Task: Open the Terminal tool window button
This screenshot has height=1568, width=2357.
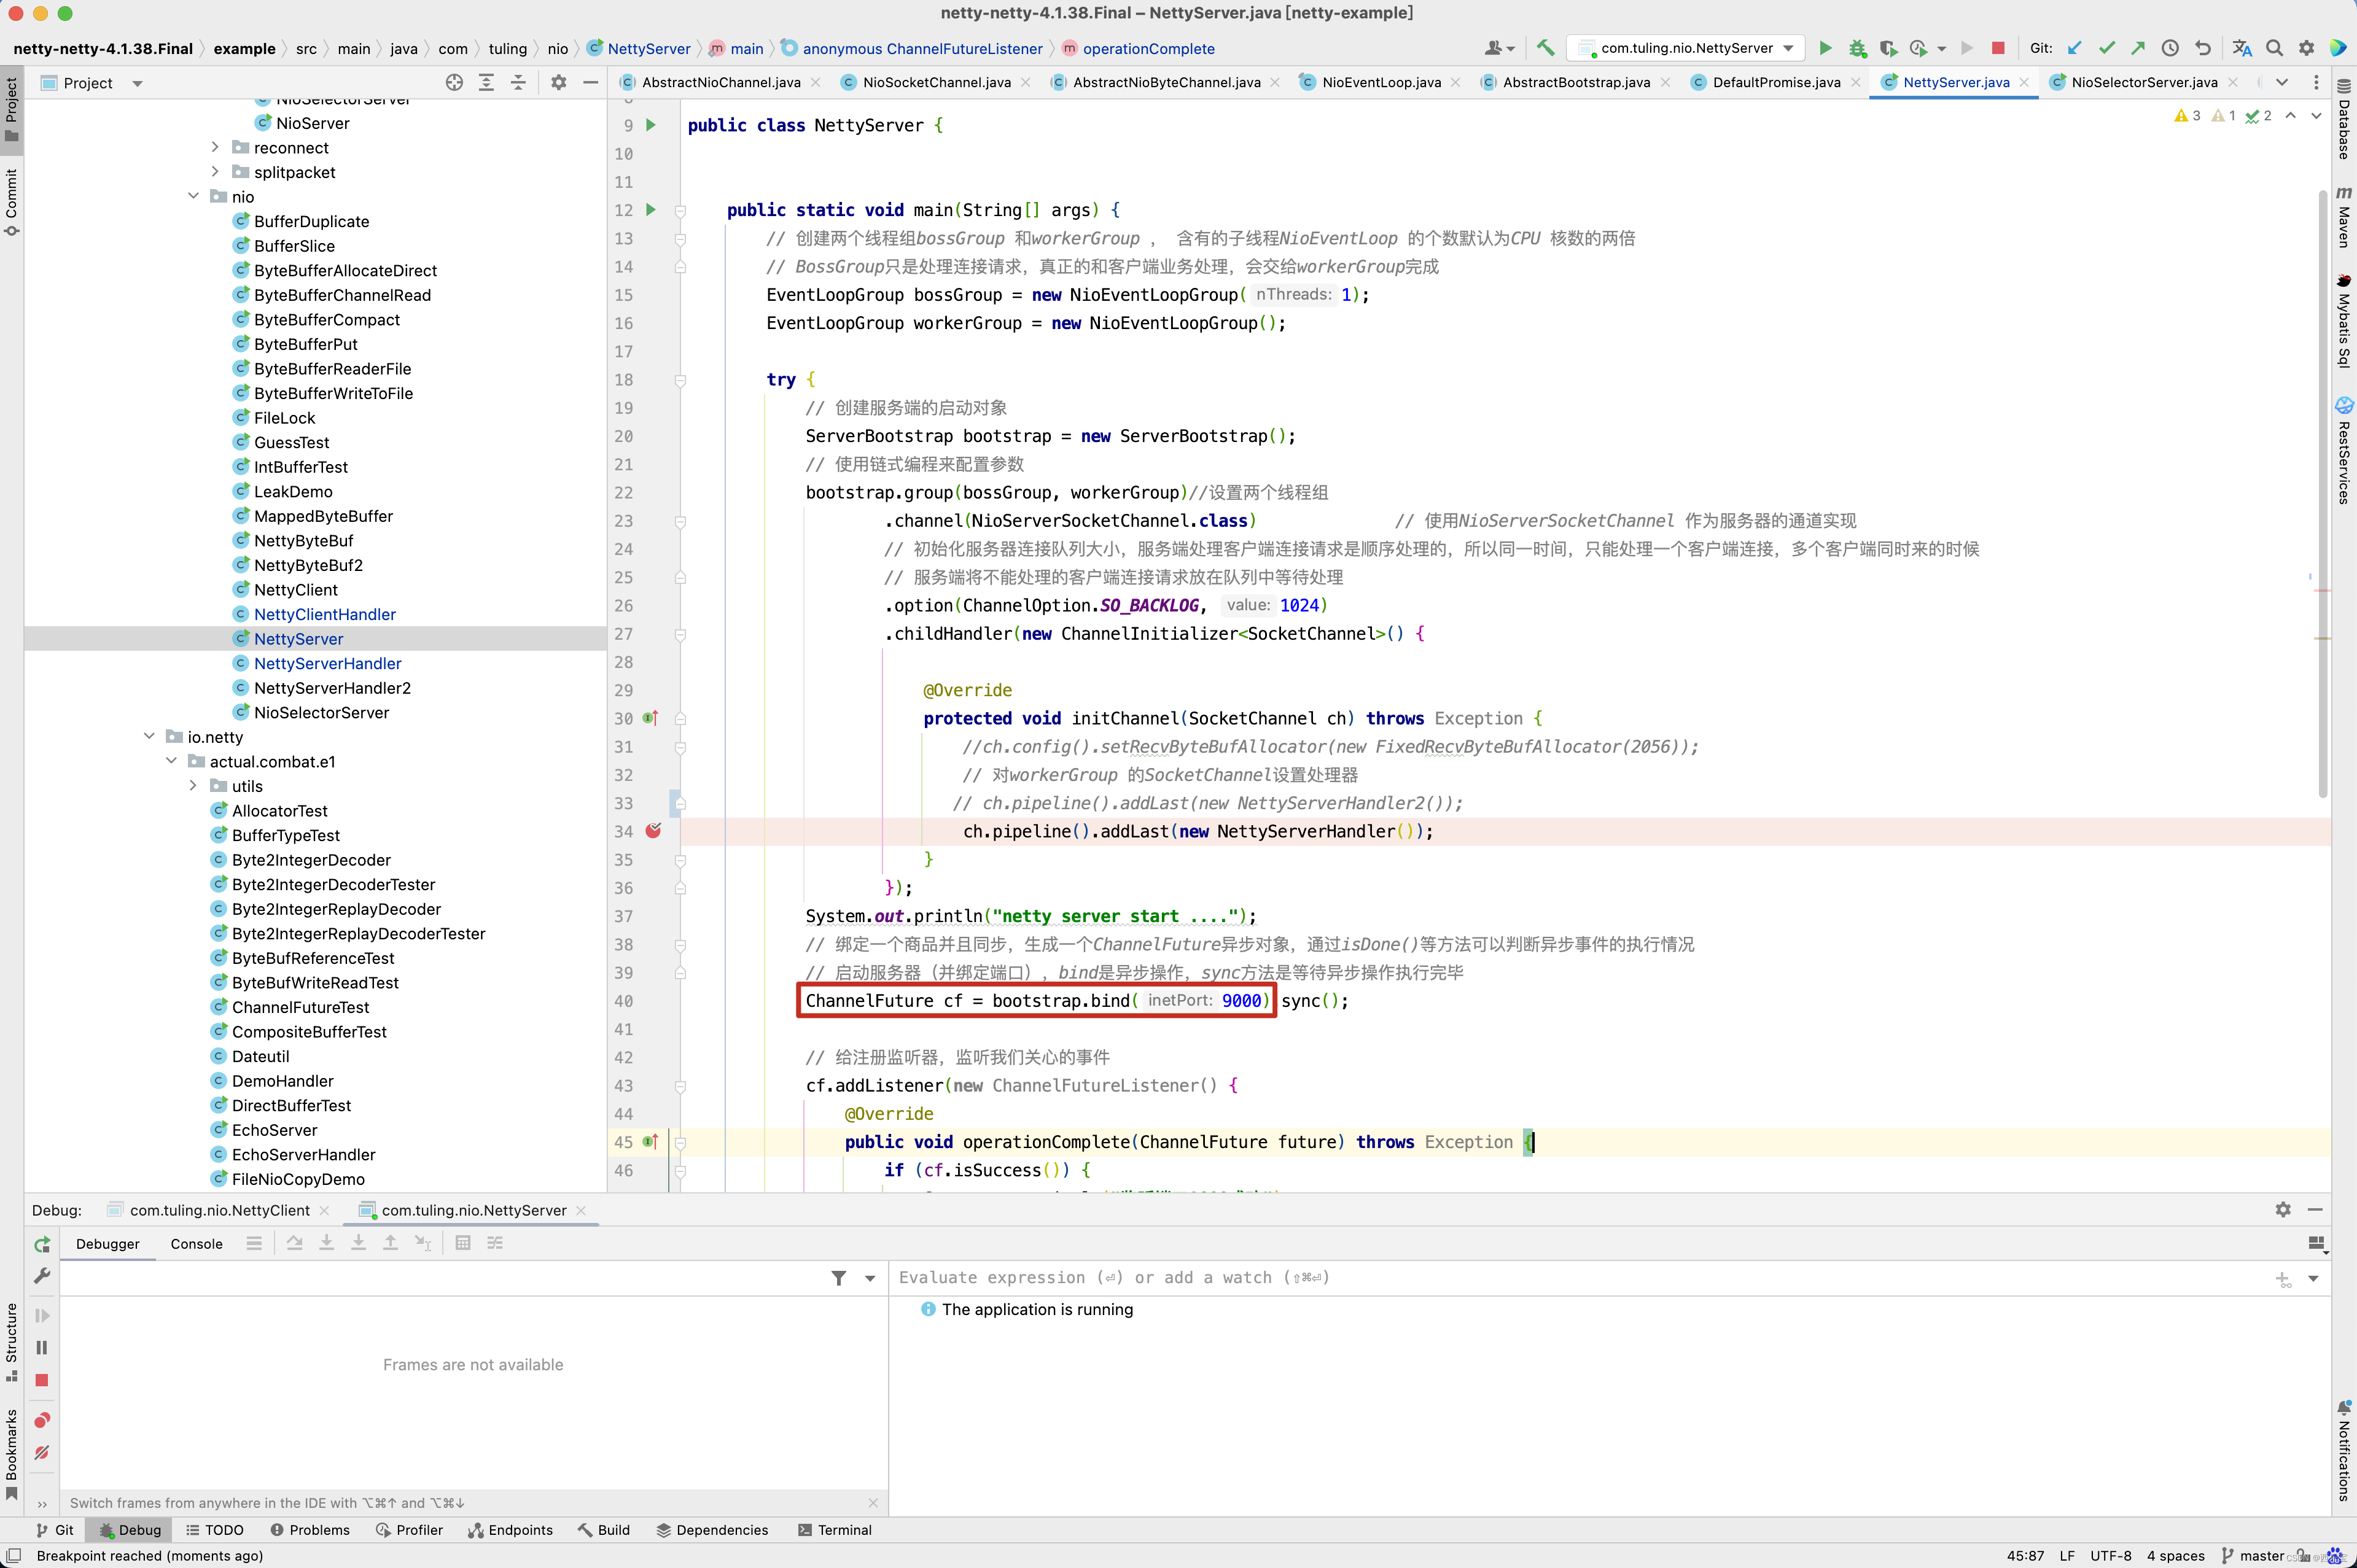Action: tap(835, 1530)
